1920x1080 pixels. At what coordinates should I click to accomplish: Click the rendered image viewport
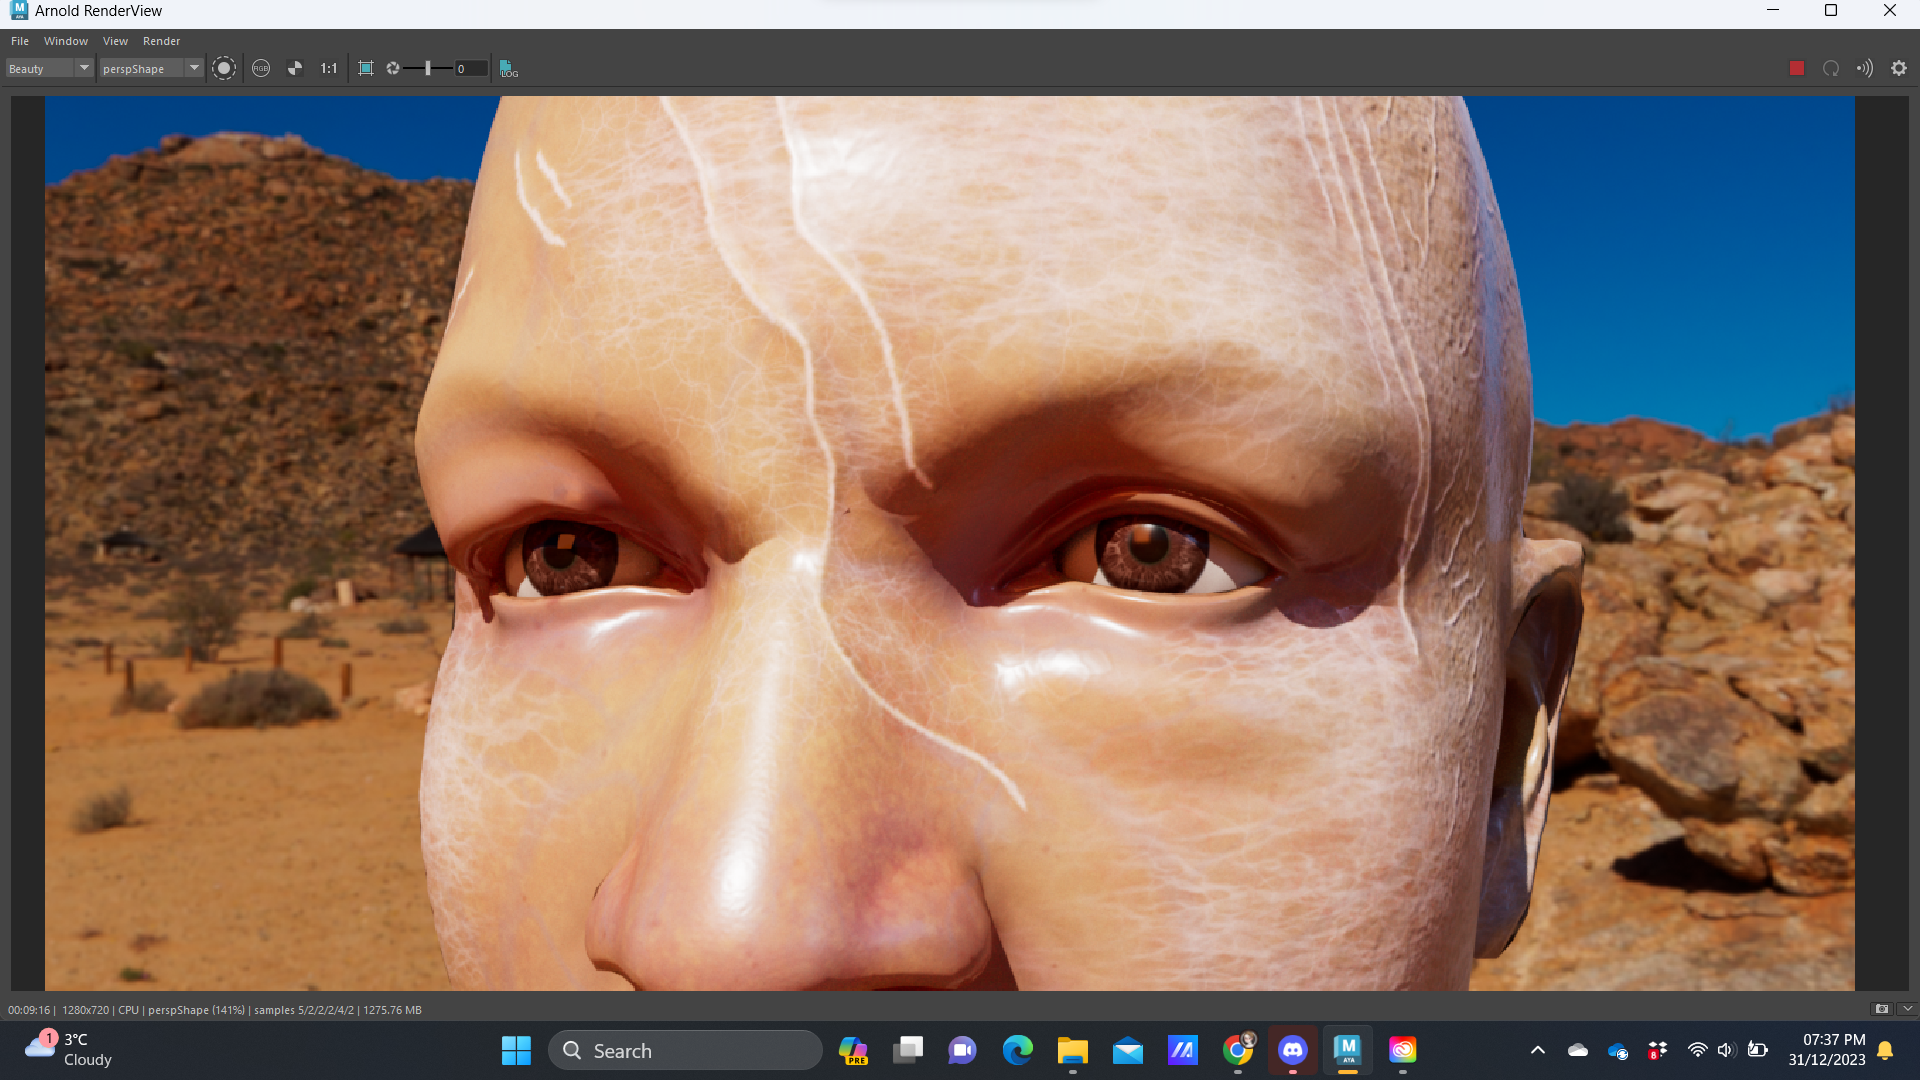point(949,543)
